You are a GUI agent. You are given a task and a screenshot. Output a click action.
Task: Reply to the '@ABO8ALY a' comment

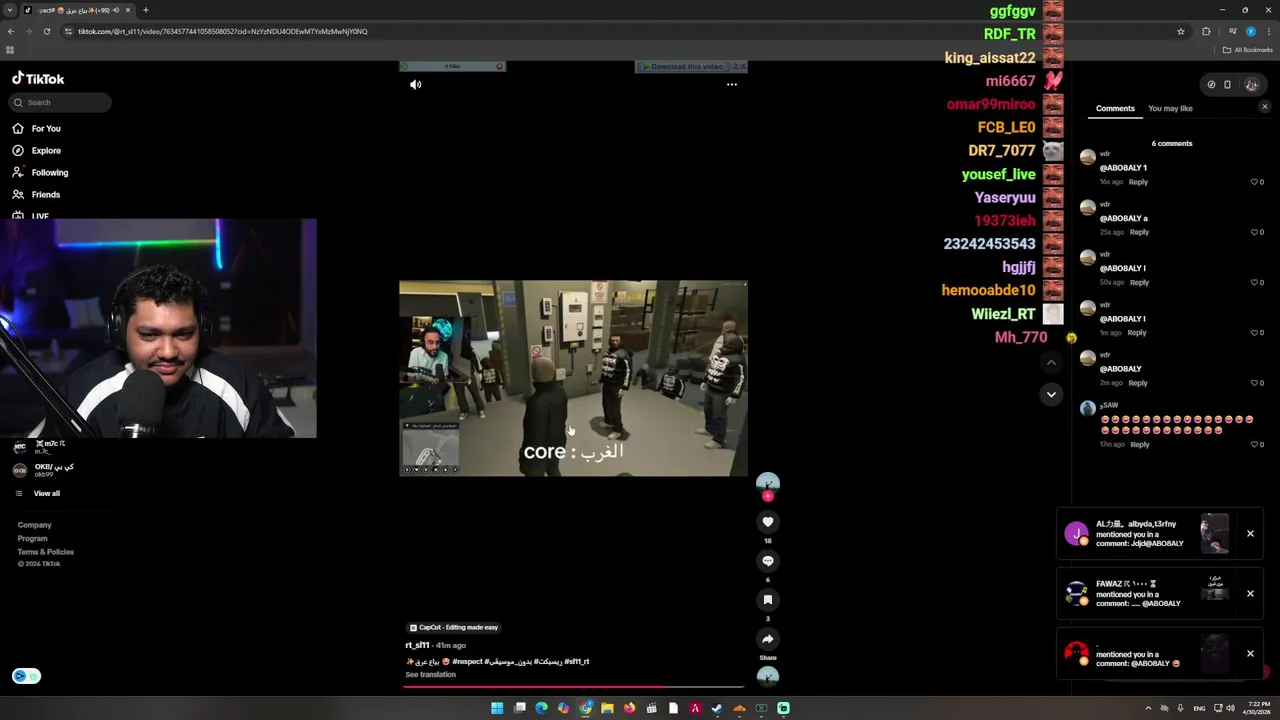click(x=1139, y=232)
